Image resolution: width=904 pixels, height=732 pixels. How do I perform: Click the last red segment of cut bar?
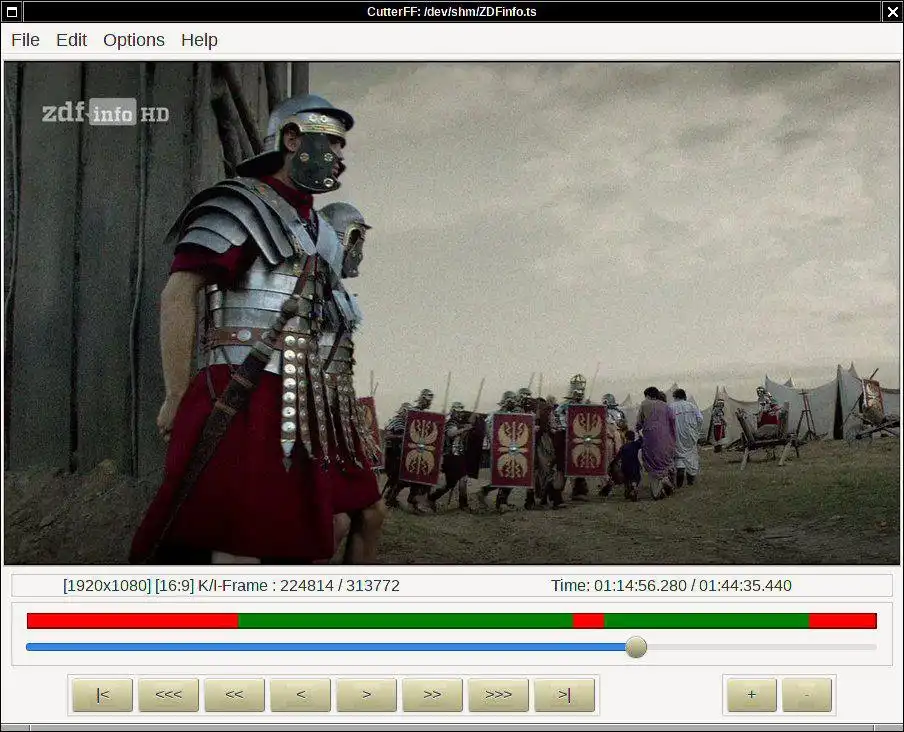[x=843, y=621]
